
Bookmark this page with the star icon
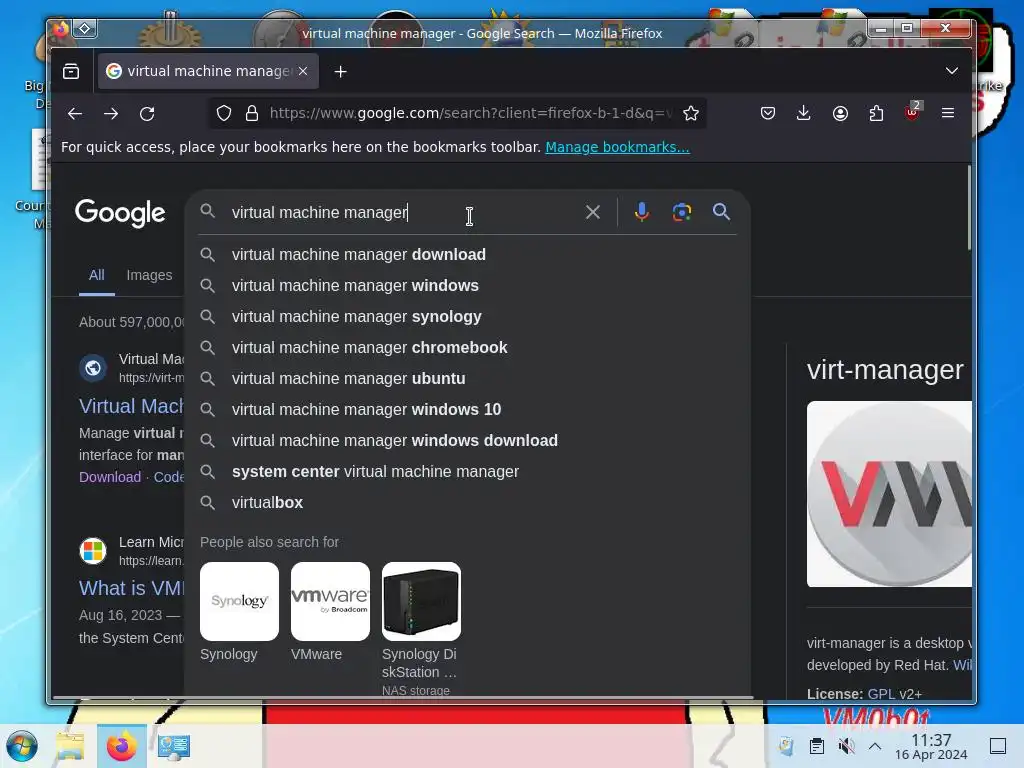(x=691, y=114)
